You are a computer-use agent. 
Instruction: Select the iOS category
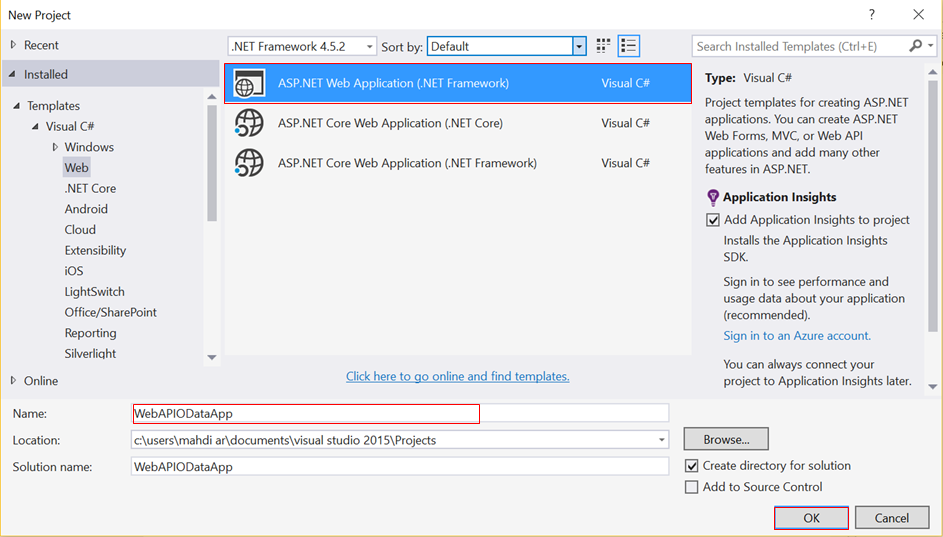[x=74, y=271]
